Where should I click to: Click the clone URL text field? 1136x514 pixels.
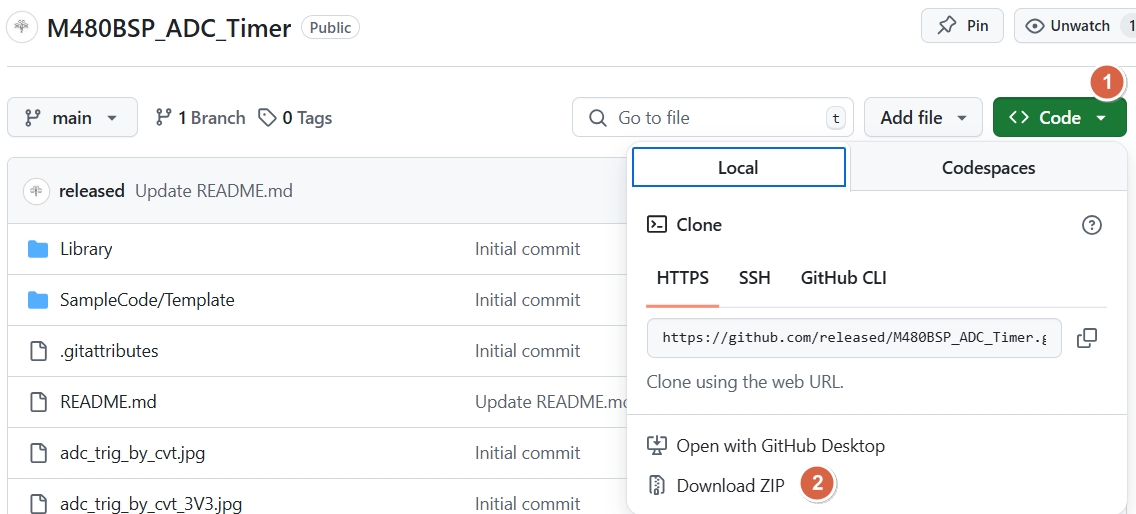coord(854,338)
